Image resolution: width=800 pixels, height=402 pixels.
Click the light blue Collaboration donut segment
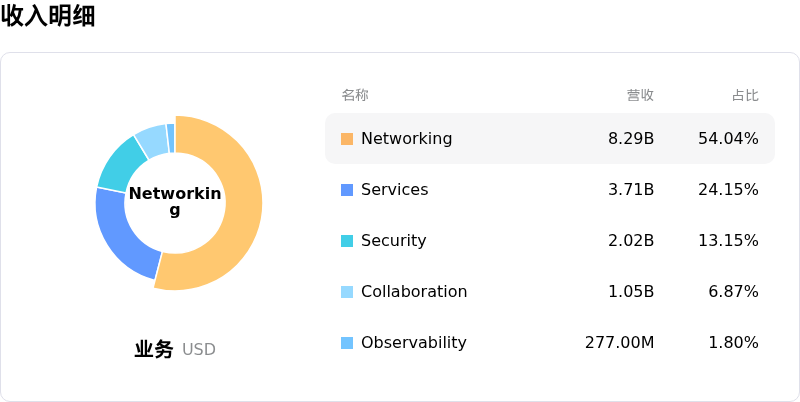[150, 140]
